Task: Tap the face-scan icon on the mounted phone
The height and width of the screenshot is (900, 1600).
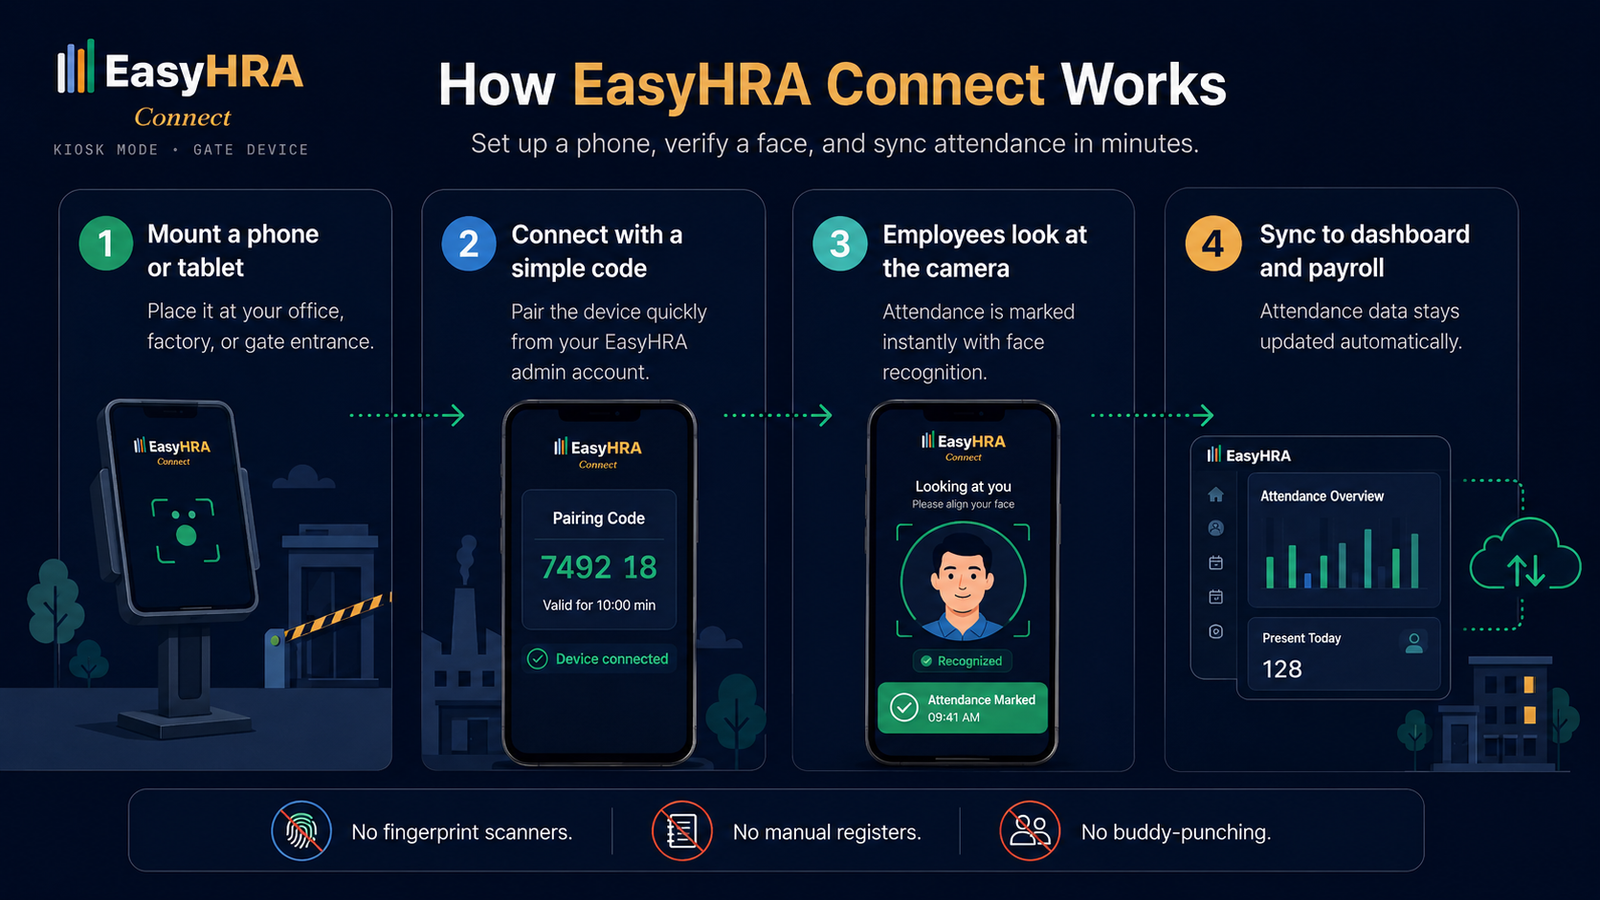Action: tap(185, 530)
